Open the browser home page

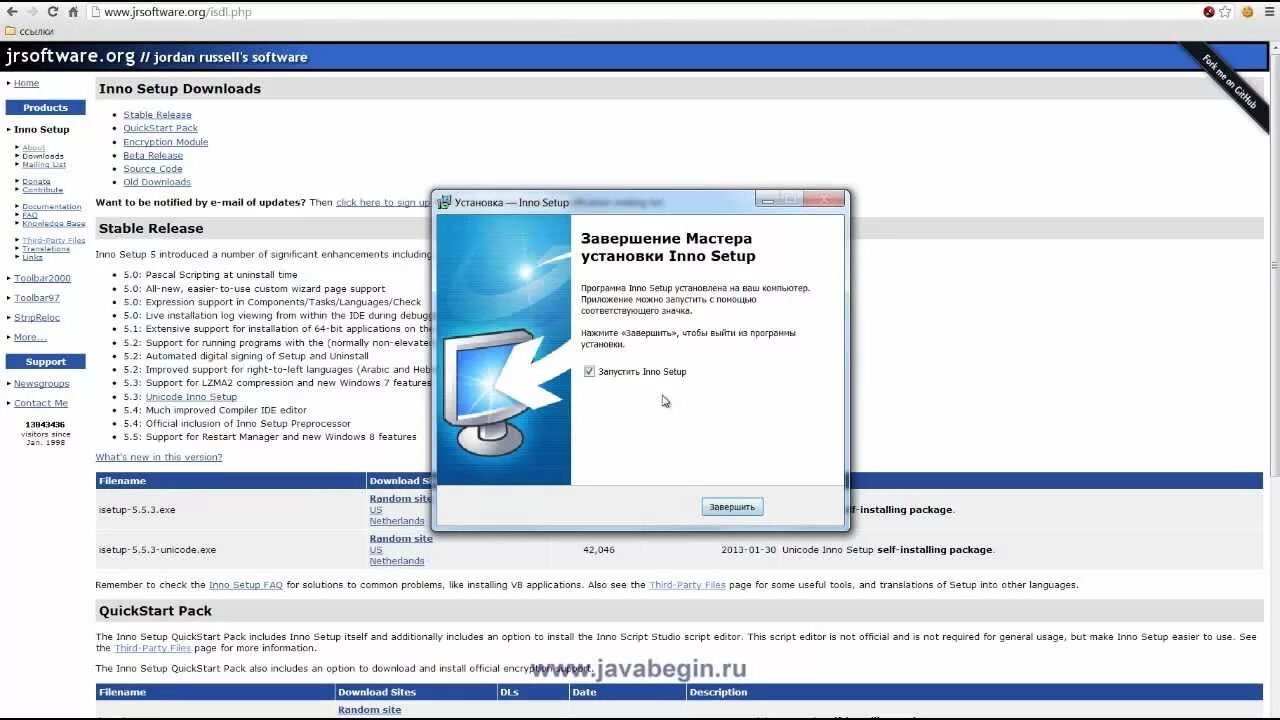(x=74, y=12)
